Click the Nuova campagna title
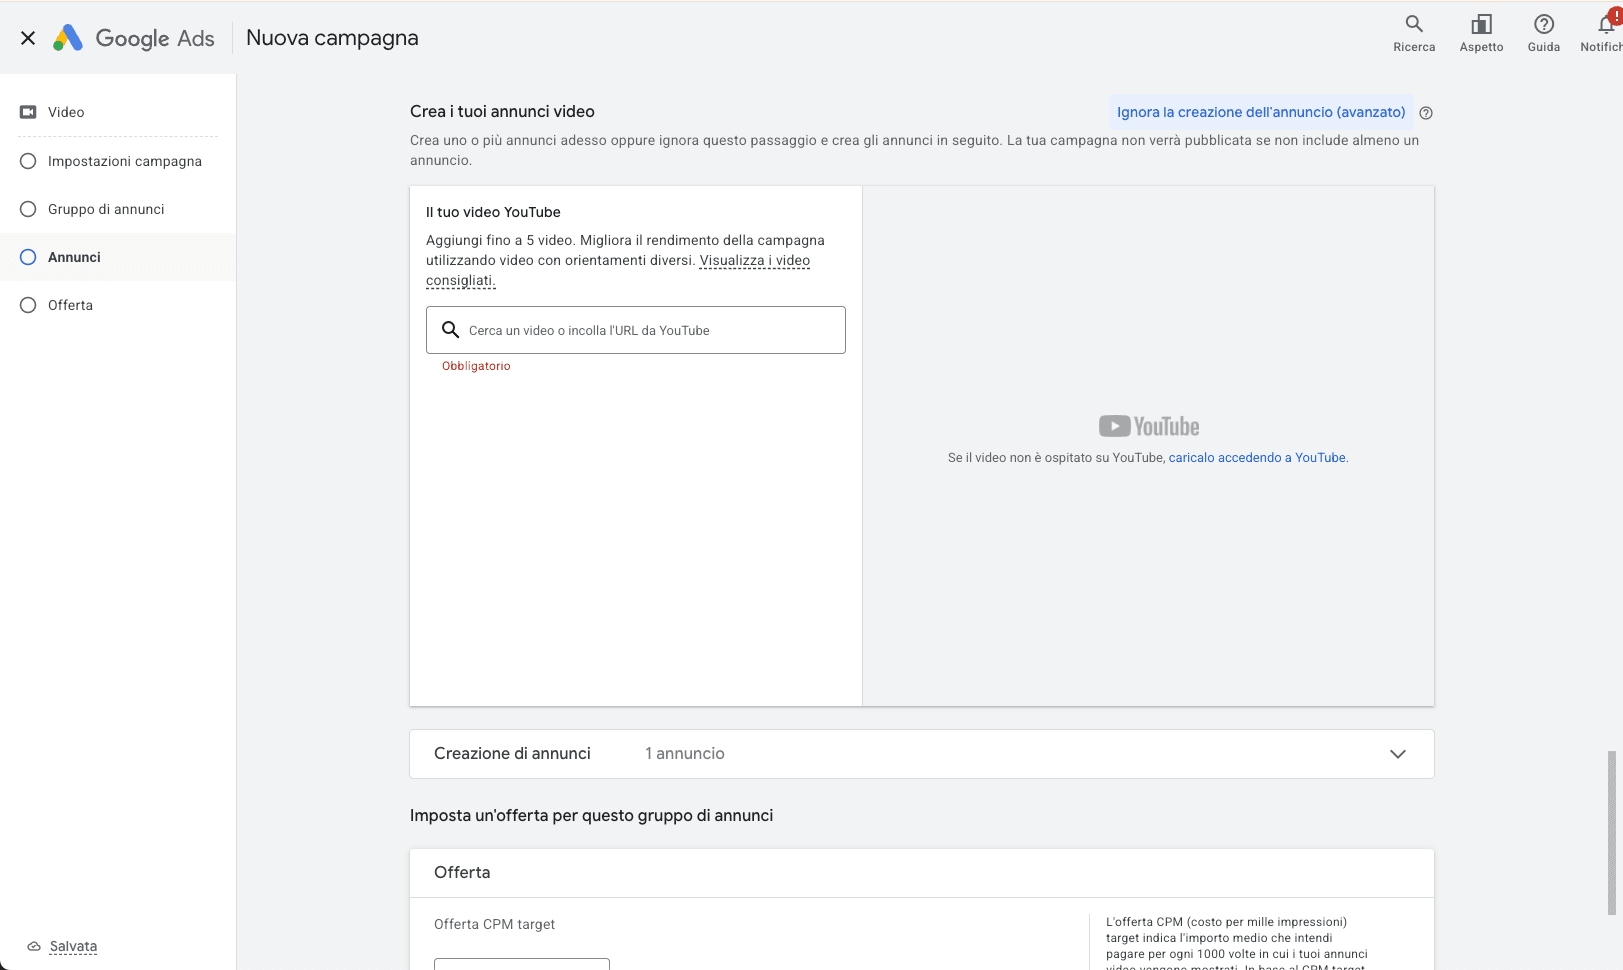 pos(332,38)
